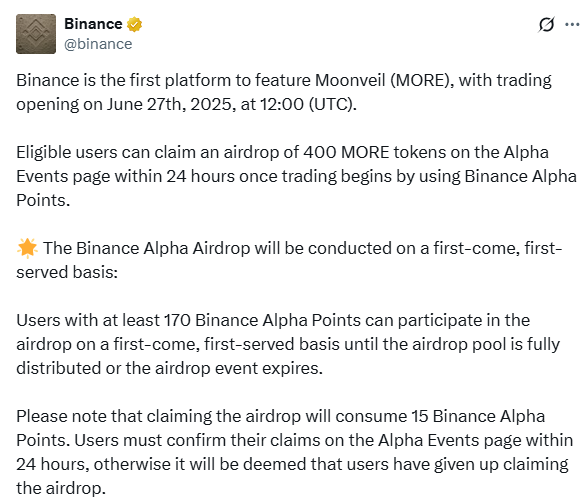Click the gold verified badge
Screen dimensions: 584x500
click(x=134, y=25)
